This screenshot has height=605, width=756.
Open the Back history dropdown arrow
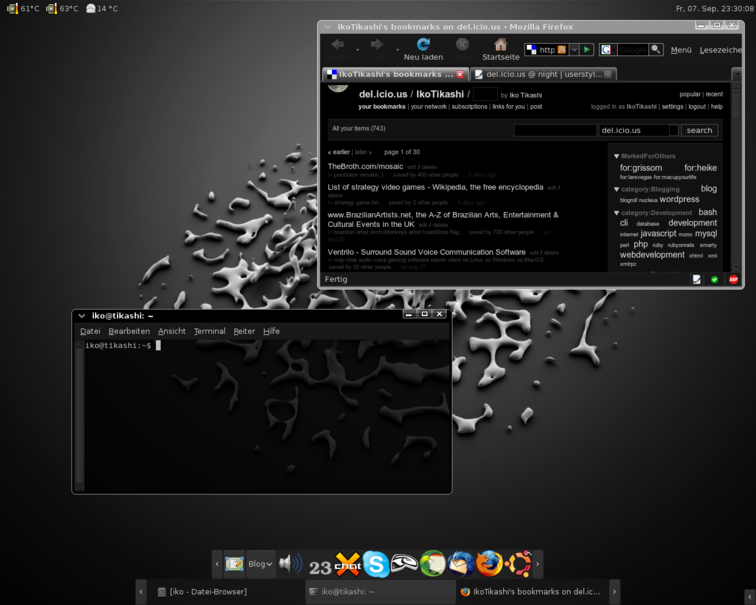pos(357,49)
